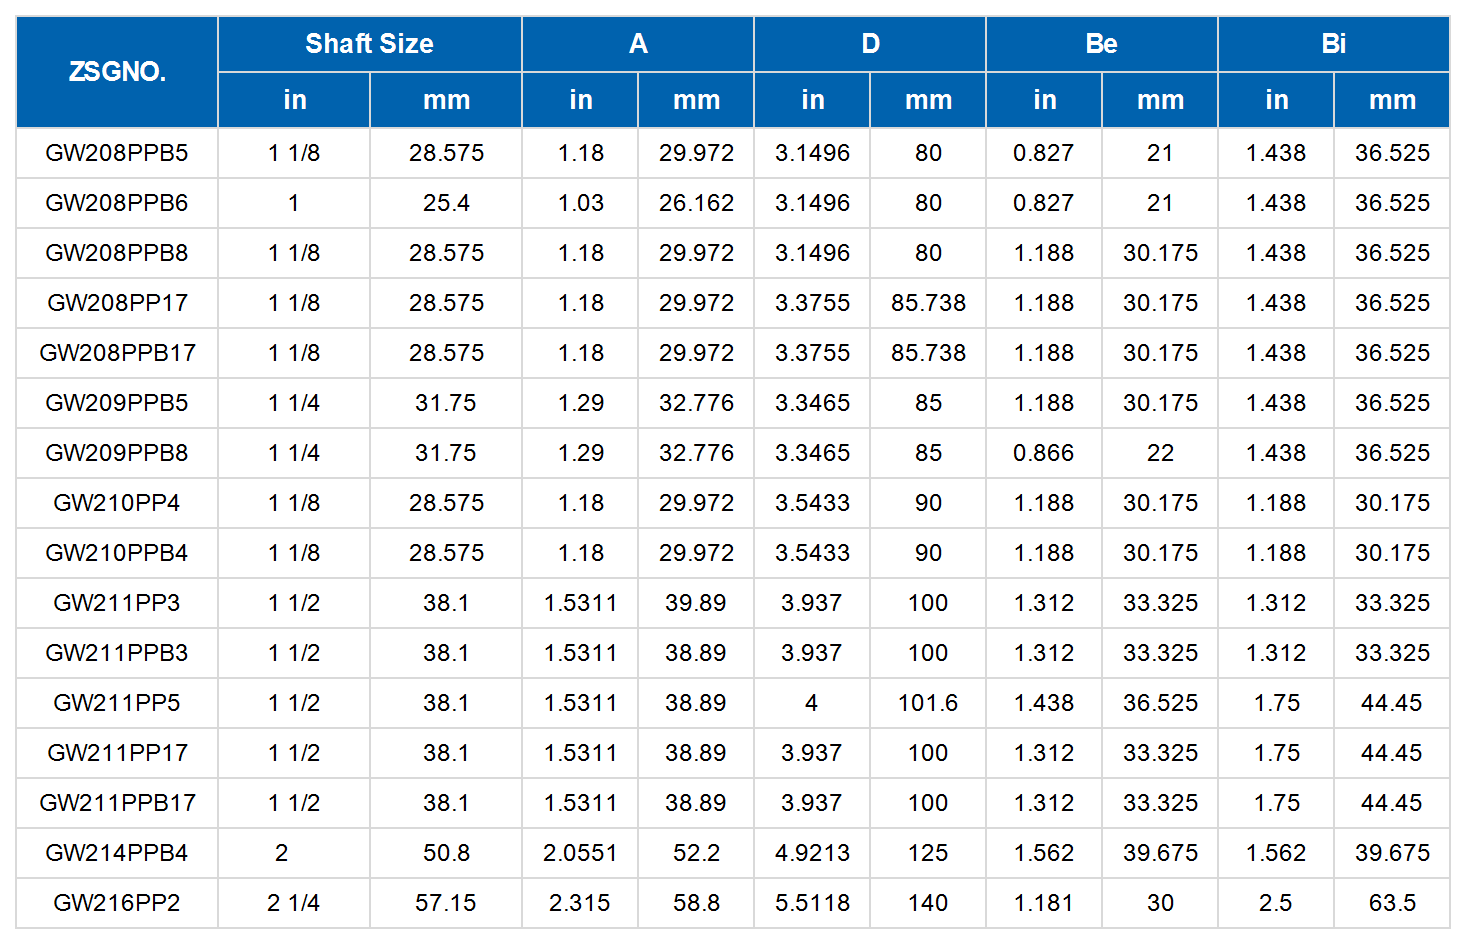The image size is (1466, 944).
Task: Select the 4.9213 D value
Action: click(812, 853)
